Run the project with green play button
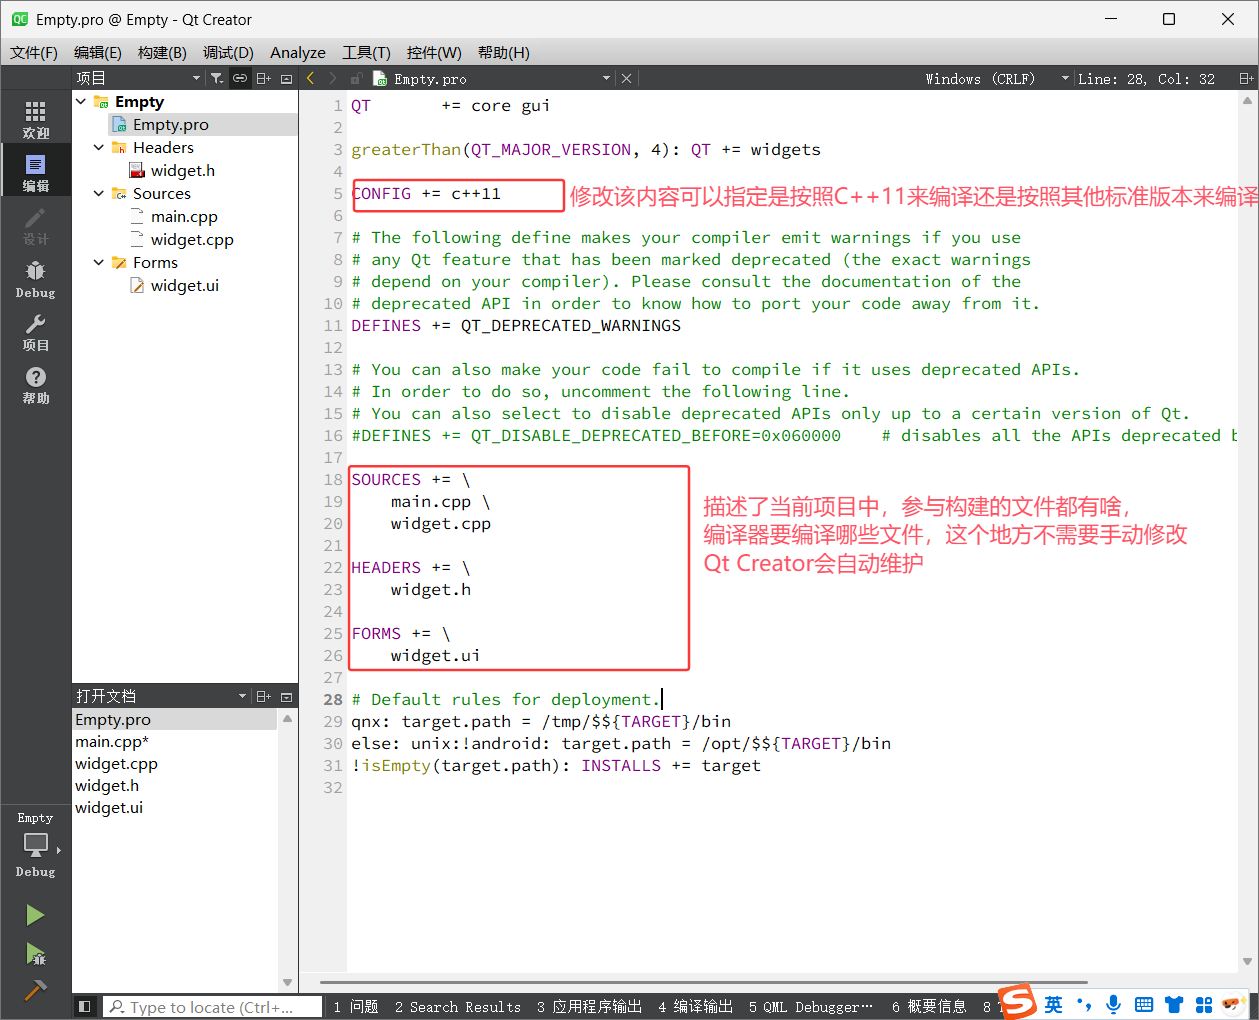 click(36, 915)
